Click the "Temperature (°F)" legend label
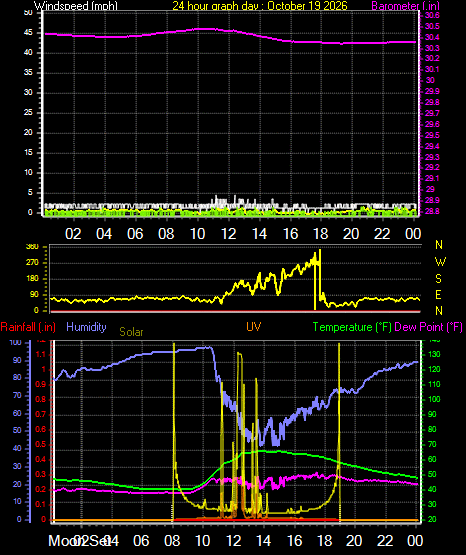 (x=352, y=327)
